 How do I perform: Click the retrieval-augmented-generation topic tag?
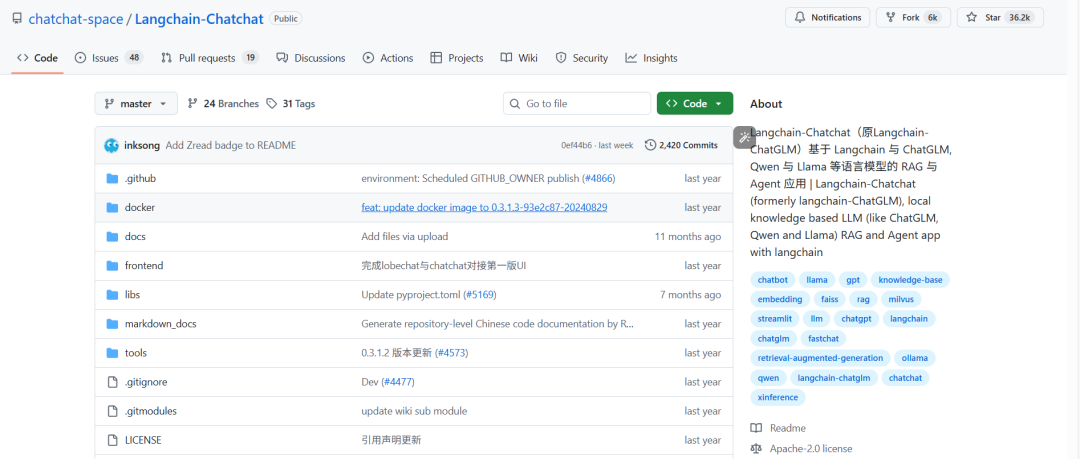pos(820,358)
